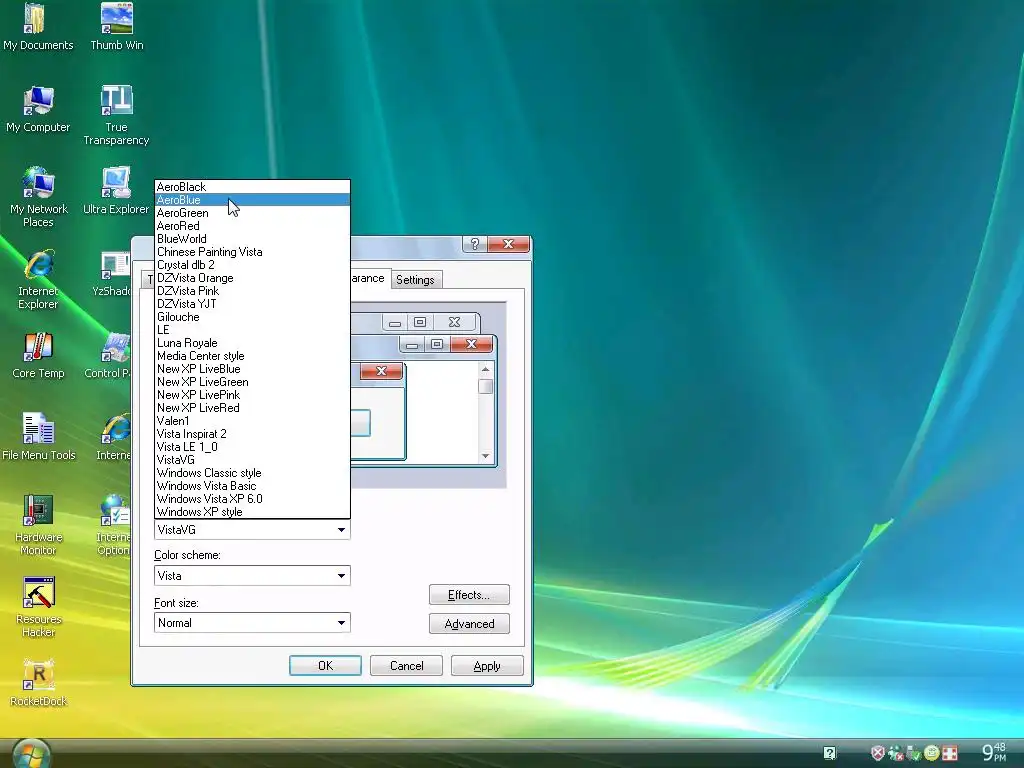Select New XP LivePink style
The width and height of the screenshot is (1024, 768).
click(x=252, y=395)
